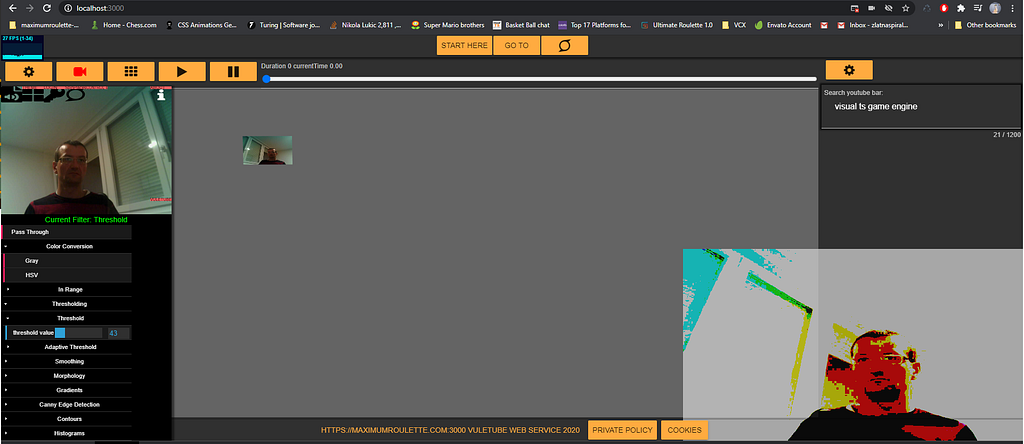Click the speaker volume icon on webcam preview
The height and width of the screenshot is (444, 1024).
click(10, 97)
